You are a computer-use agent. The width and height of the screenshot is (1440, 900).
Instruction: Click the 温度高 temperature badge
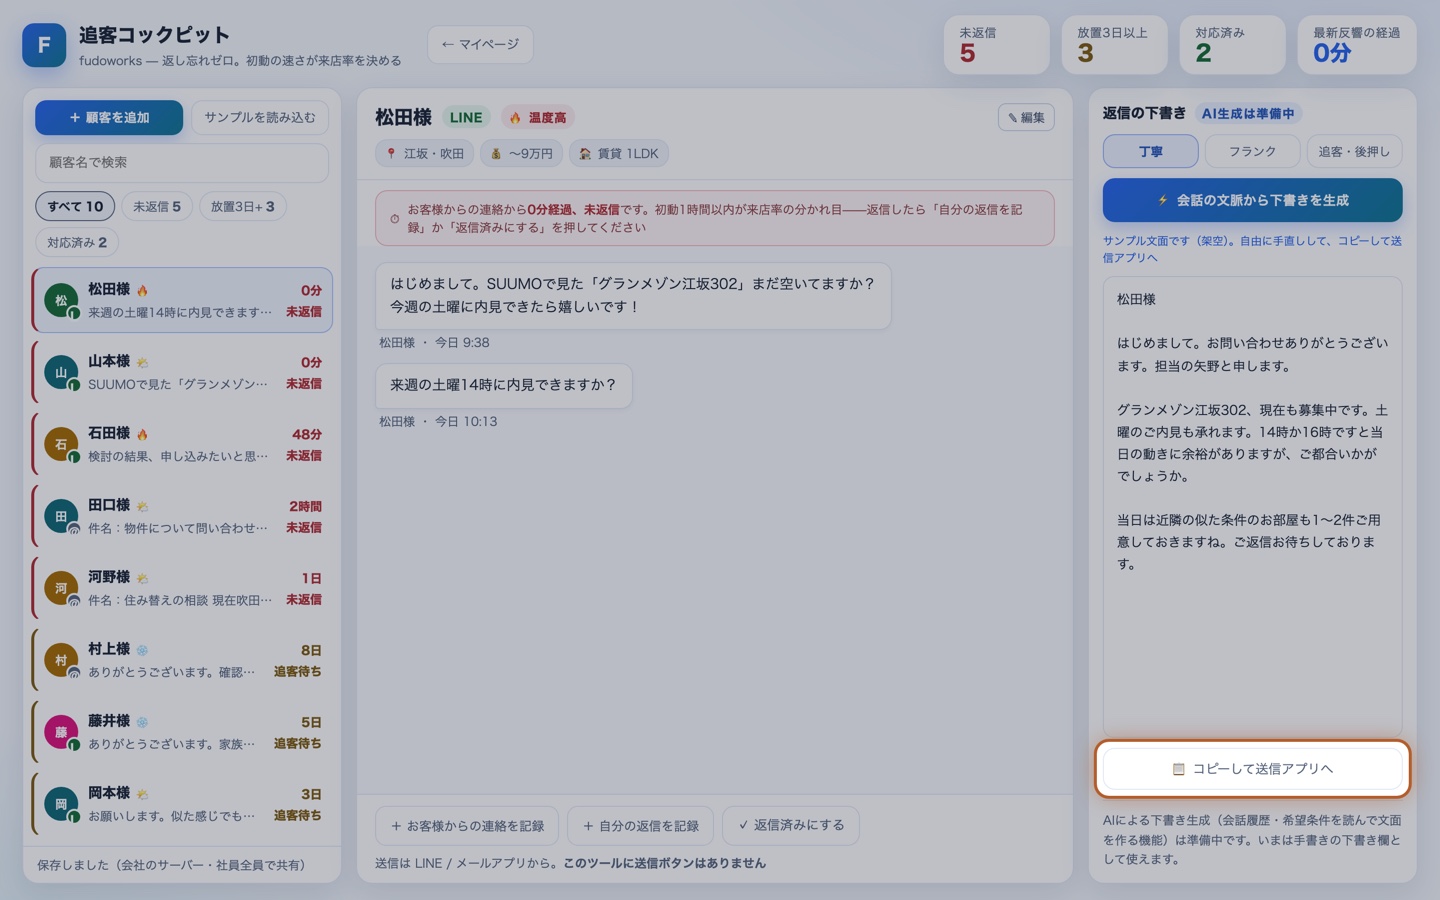tap(538, 117)
